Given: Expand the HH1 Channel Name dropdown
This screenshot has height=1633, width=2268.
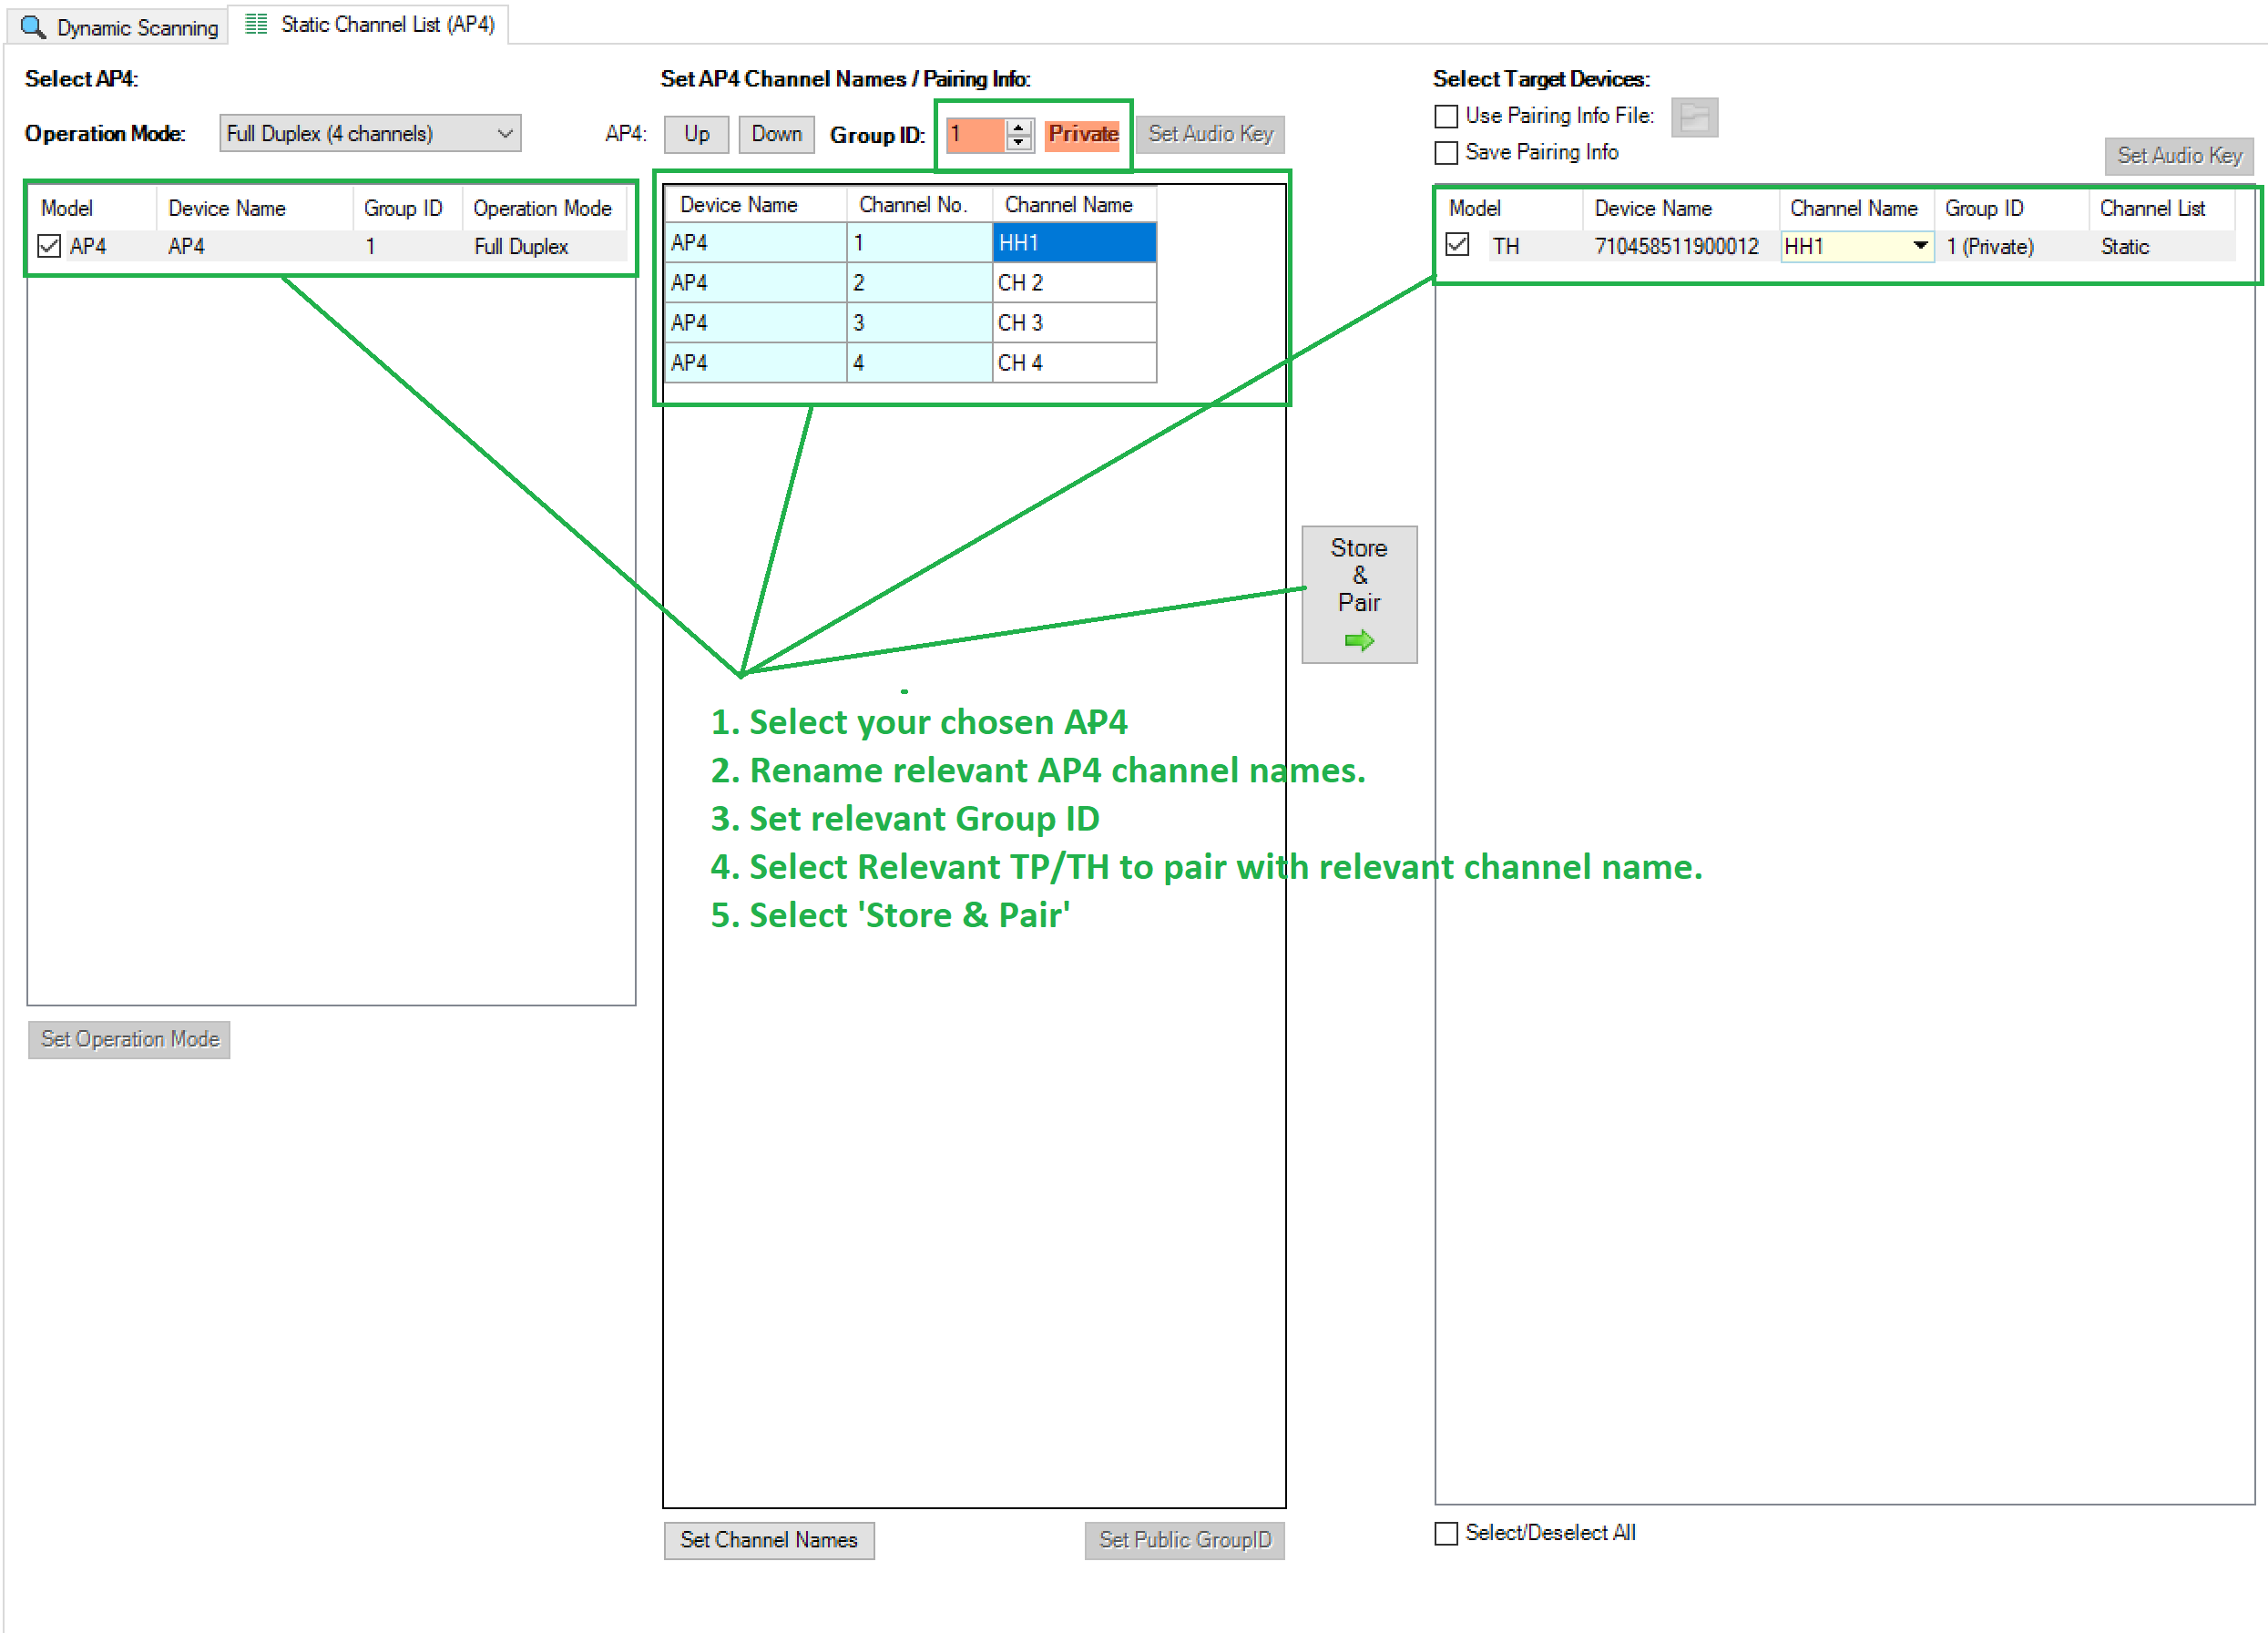Looking at the screenshot, I should coord(1920,246).
